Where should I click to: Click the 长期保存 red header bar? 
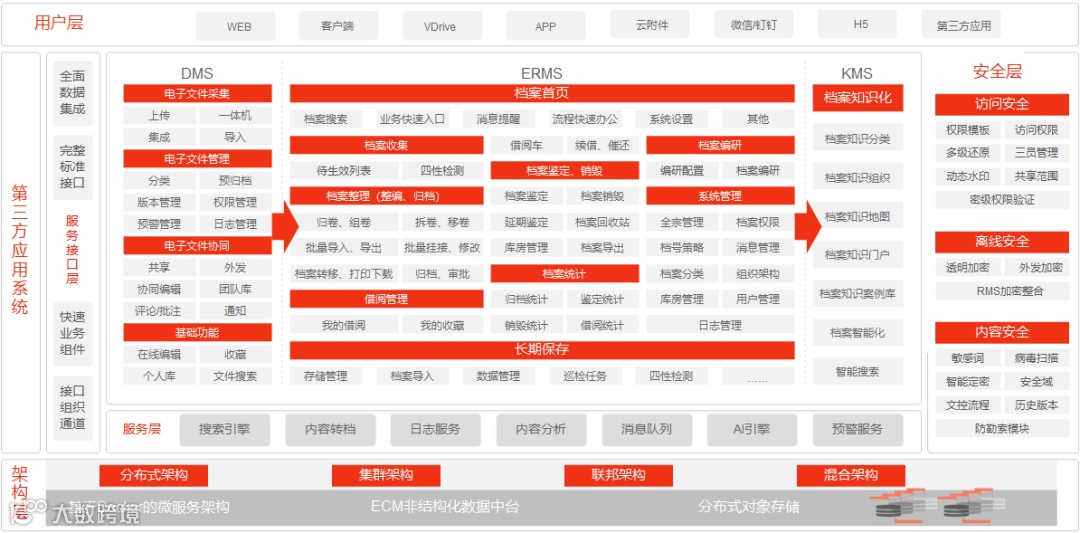542,351
